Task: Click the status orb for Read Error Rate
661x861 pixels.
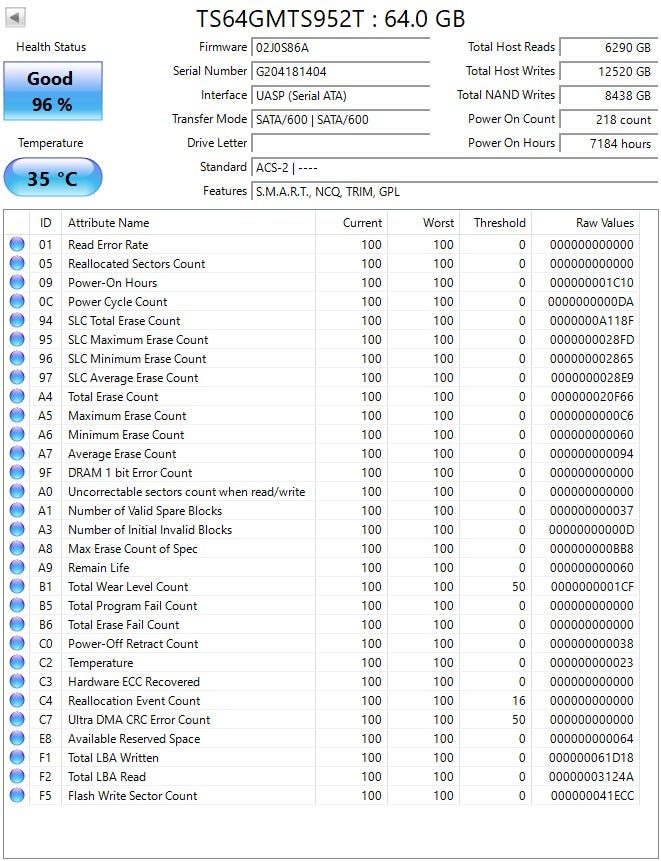Action: (17, 245)
